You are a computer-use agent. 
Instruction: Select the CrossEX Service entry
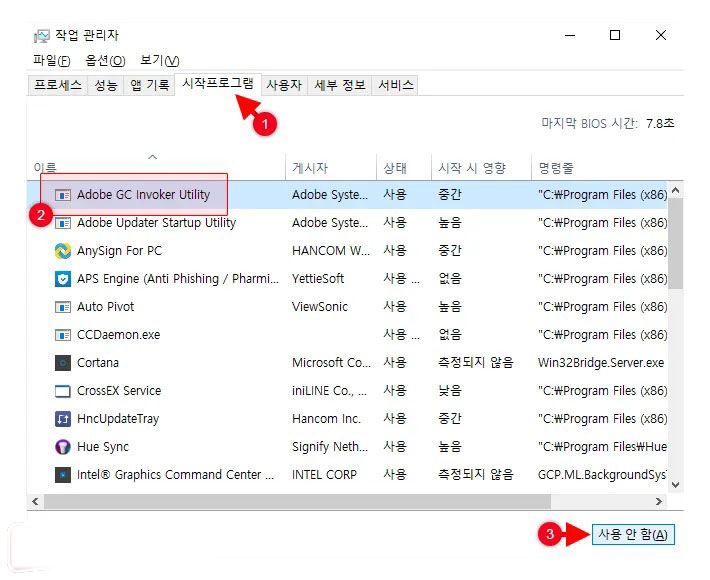click(119, 391)
